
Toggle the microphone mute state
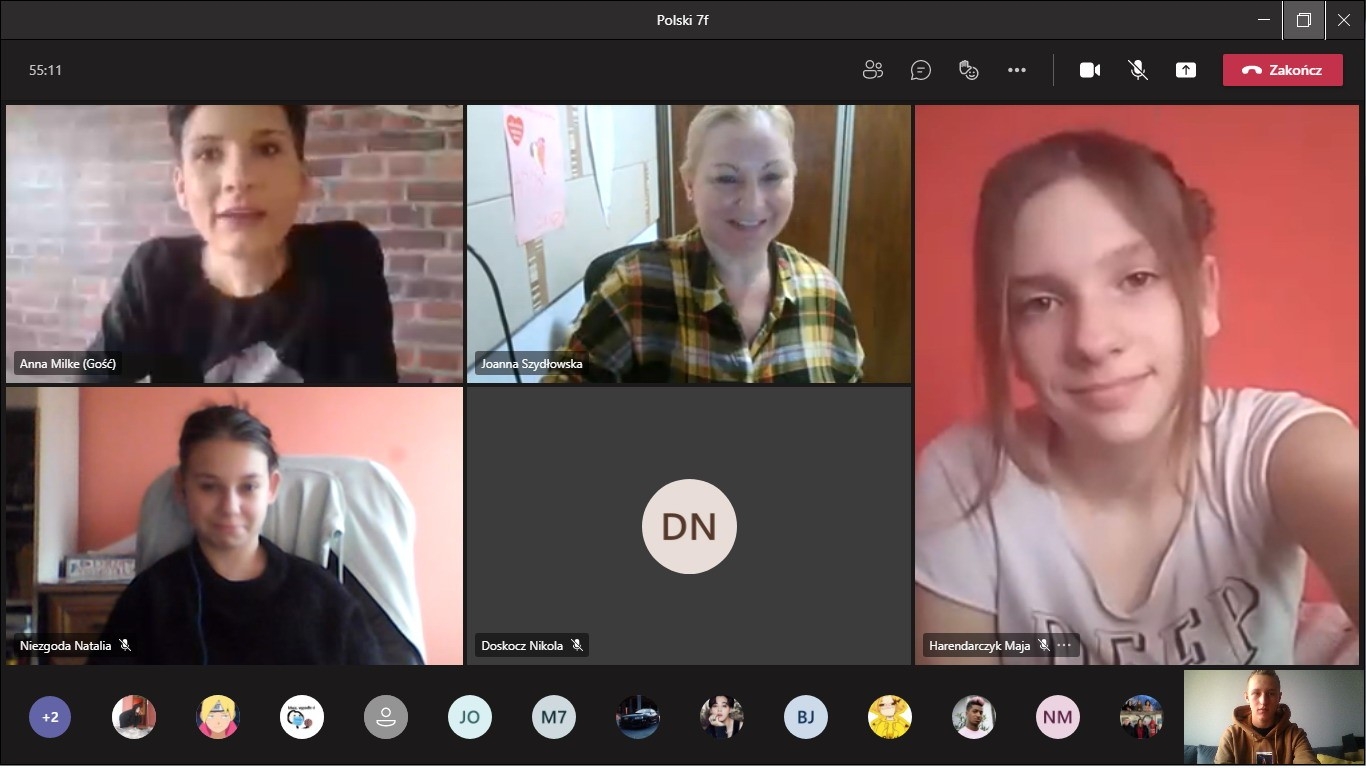click(1138, 70)
